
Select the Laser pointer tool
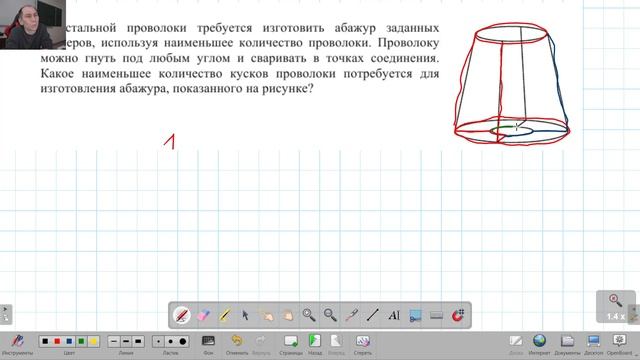pyautogui.click(x=351, y=315)
